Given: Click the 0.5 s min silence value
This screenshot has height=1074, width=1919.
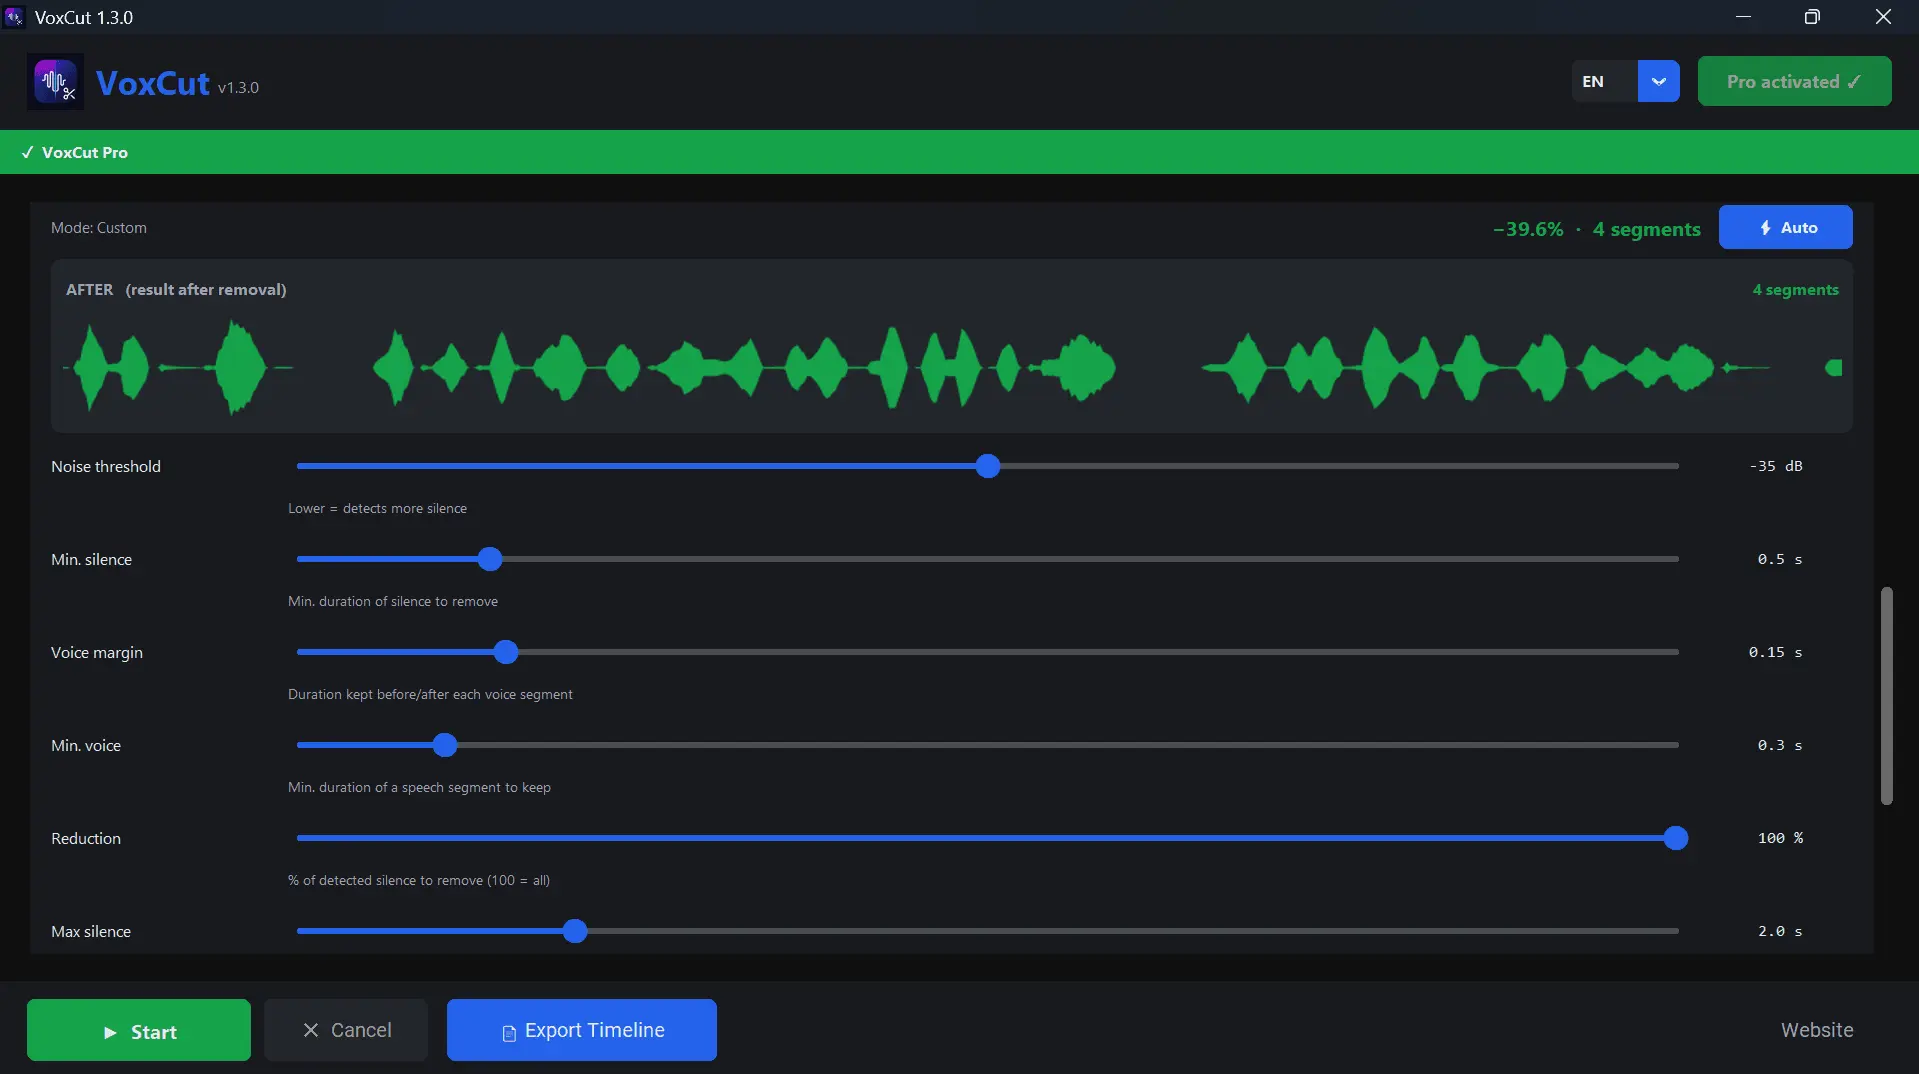Looking at the screenshot, I should pos(1780,559).
